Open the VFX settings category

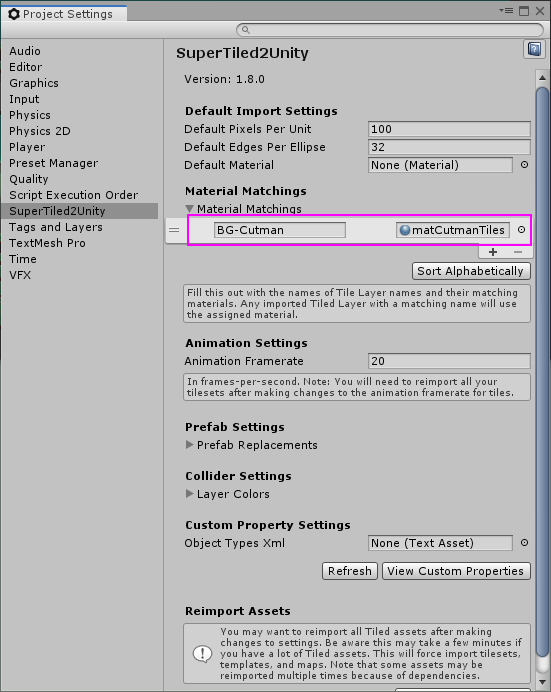pyautogui.click(x=20, y=275)
